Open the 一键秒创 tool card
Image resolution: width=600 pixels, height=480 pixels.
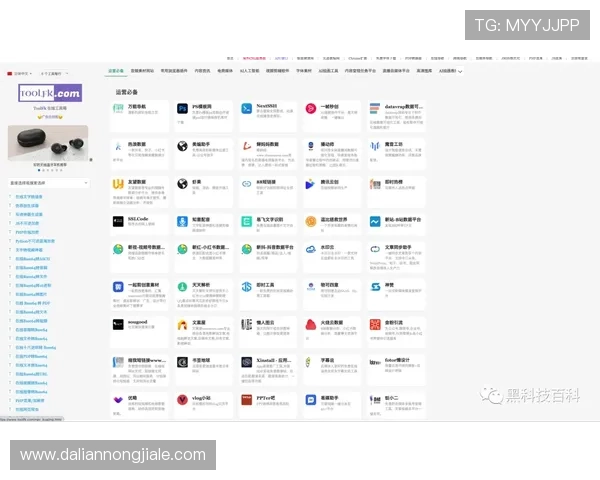[x=332, y=110]
